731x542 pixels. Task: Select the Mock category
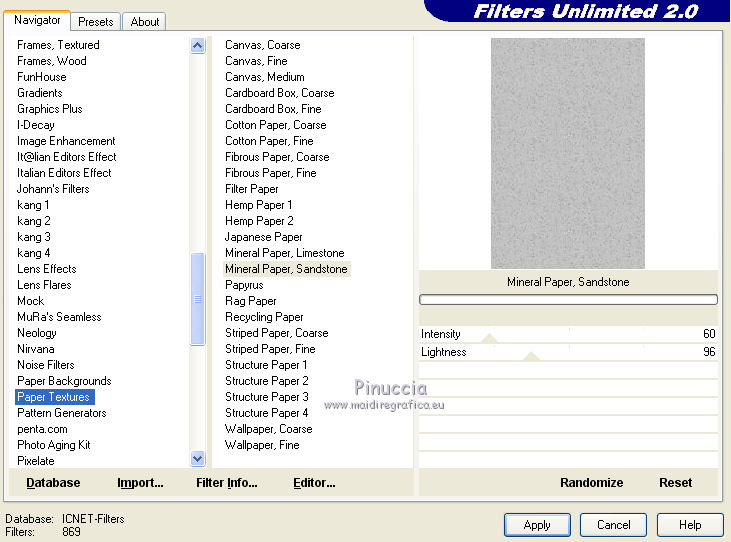pyautogui.click(x=30, y=301)
